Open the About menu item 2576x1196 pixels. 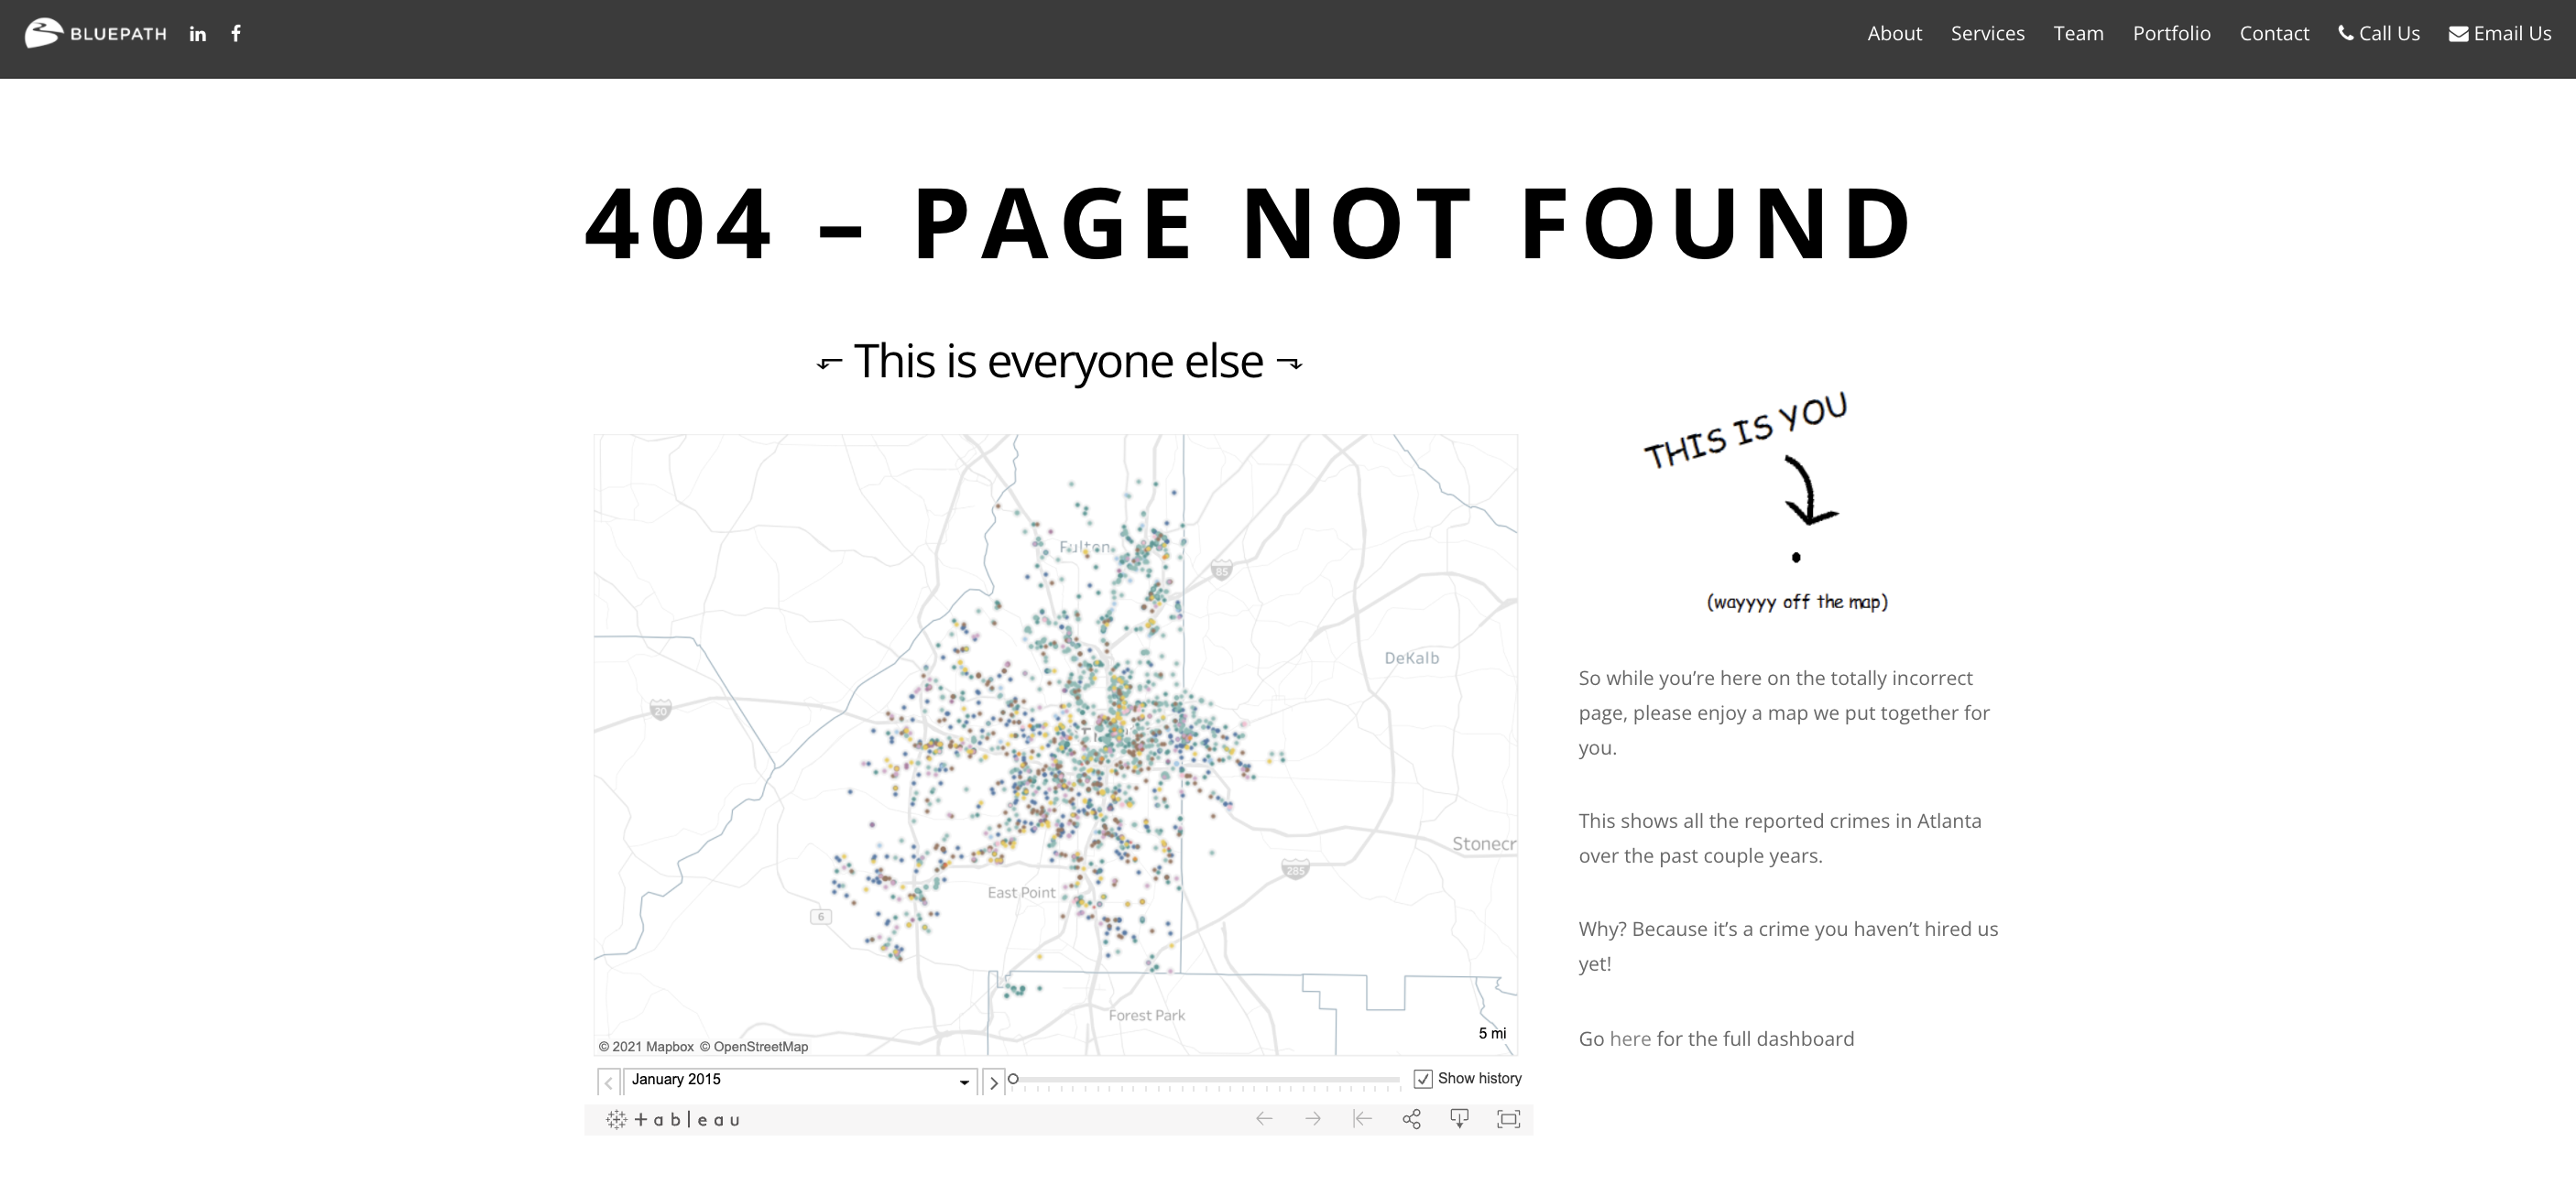(x=1894, y=33)
